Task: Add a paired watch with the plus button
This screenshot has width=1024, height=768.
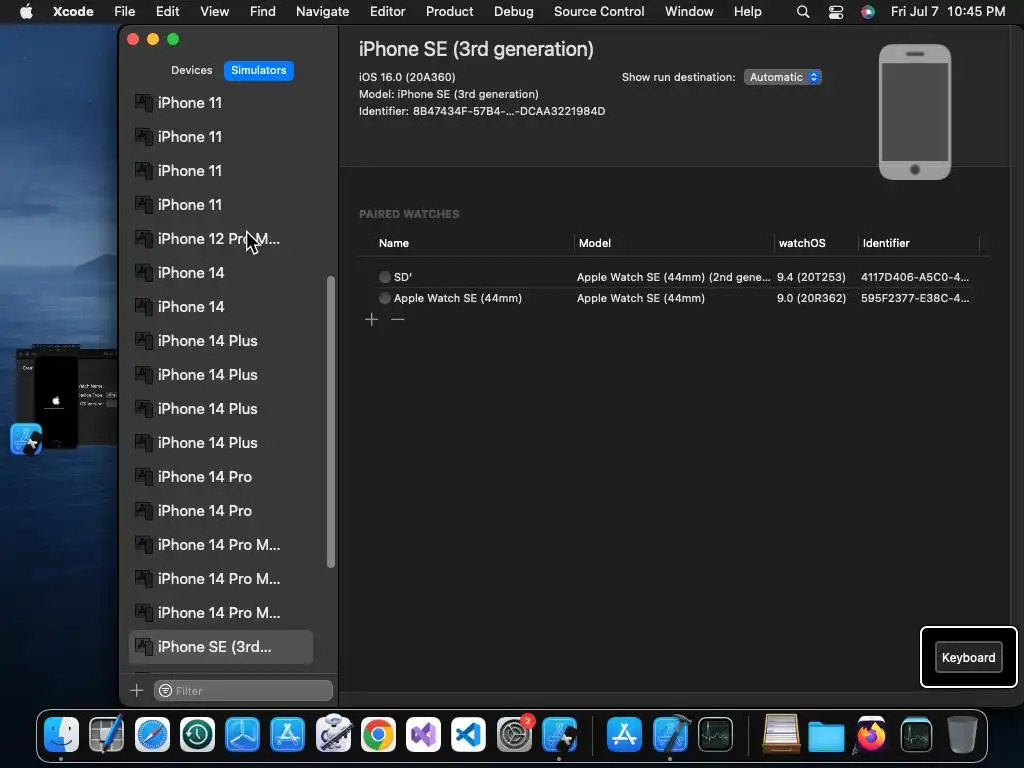Action: pos(372,319)
